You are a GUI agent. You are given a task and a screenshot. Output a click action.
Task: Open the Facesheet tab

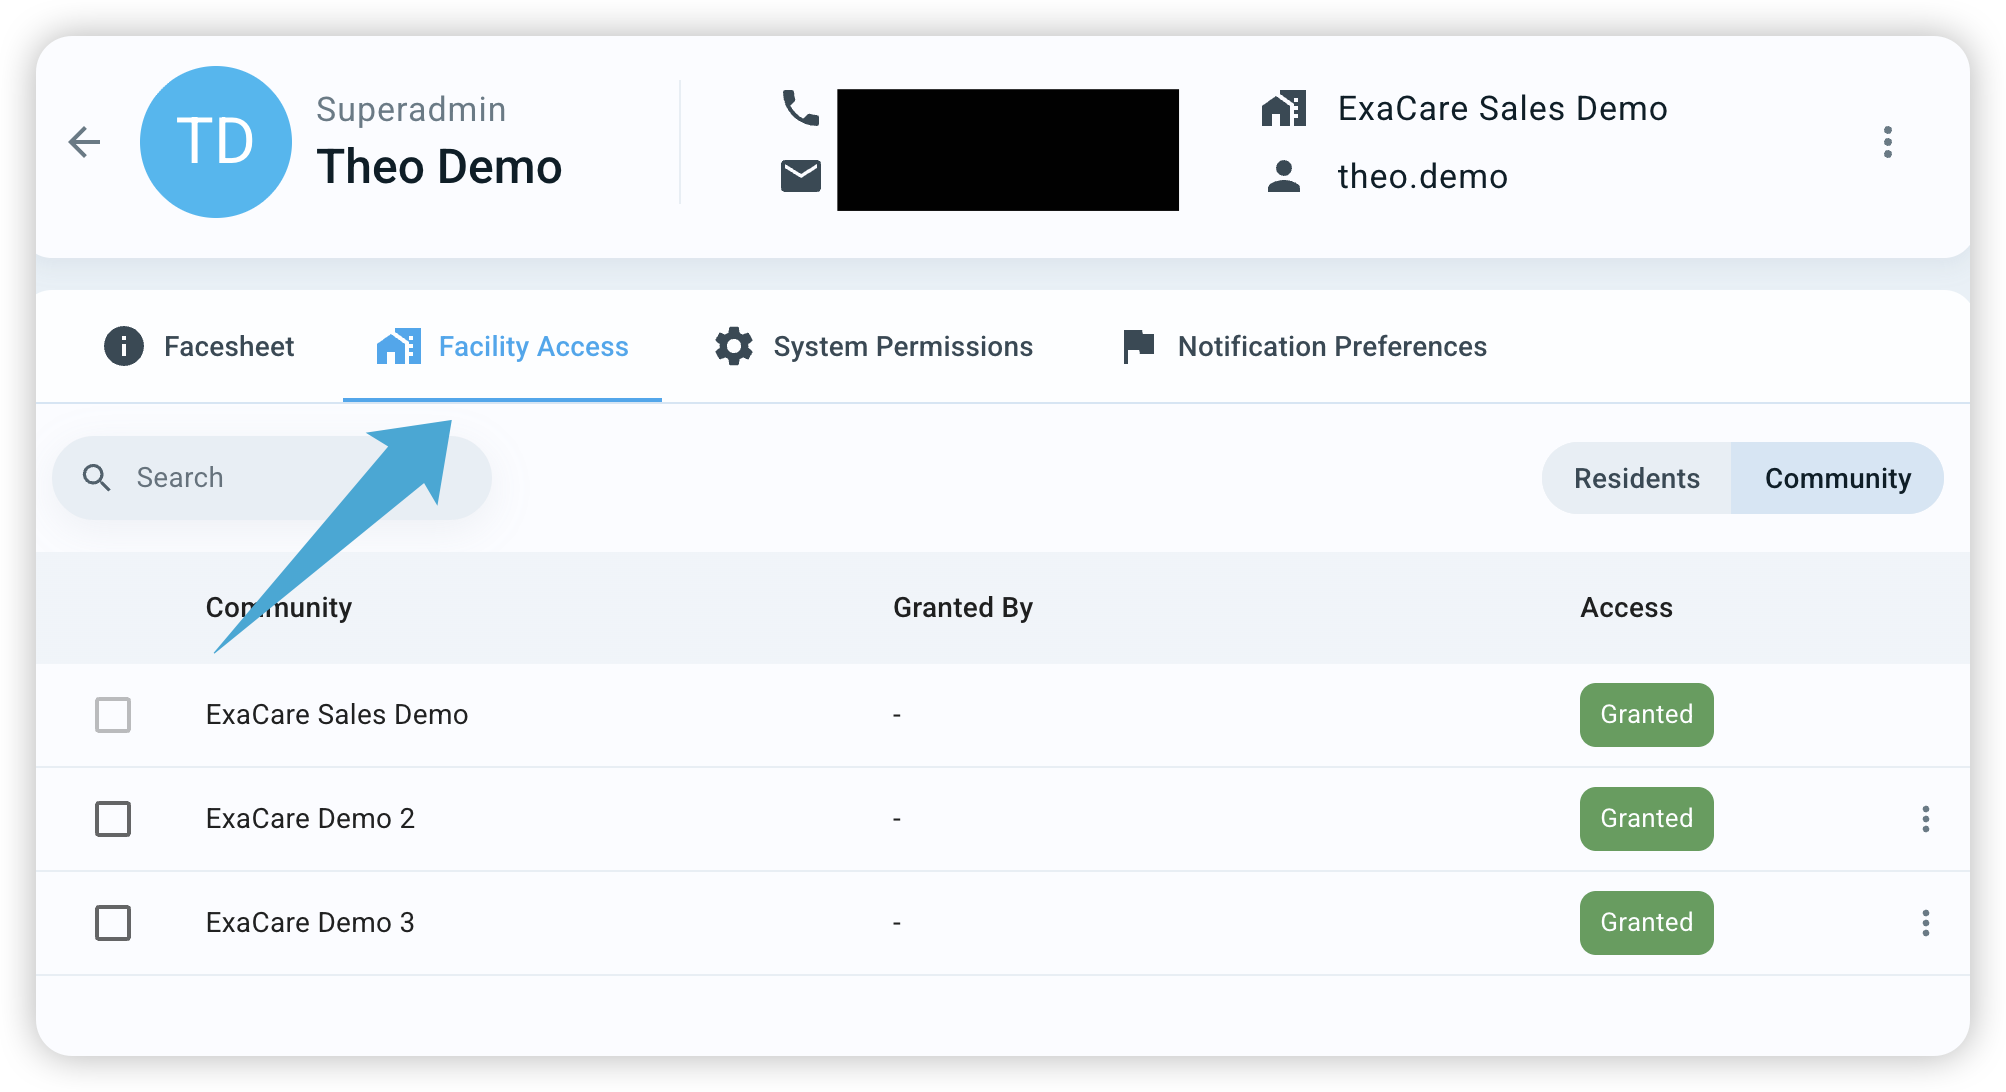199,346
